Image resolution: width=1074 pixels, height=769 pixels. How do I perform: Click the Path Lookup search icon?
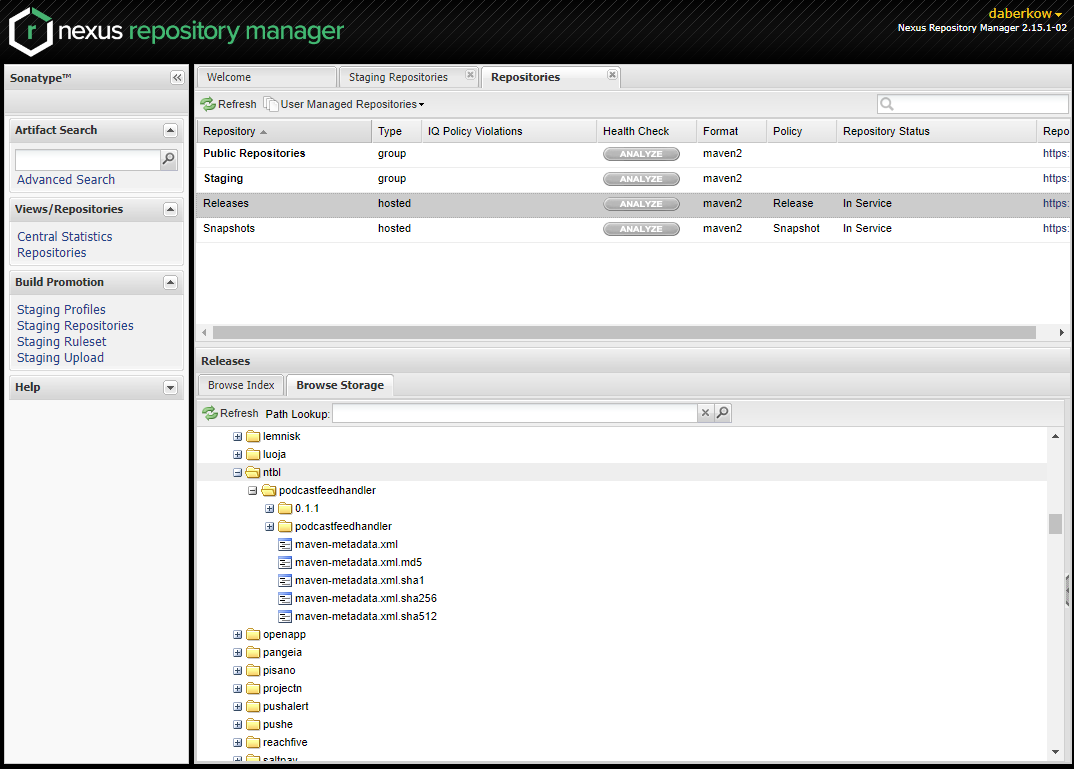(723, 413)
